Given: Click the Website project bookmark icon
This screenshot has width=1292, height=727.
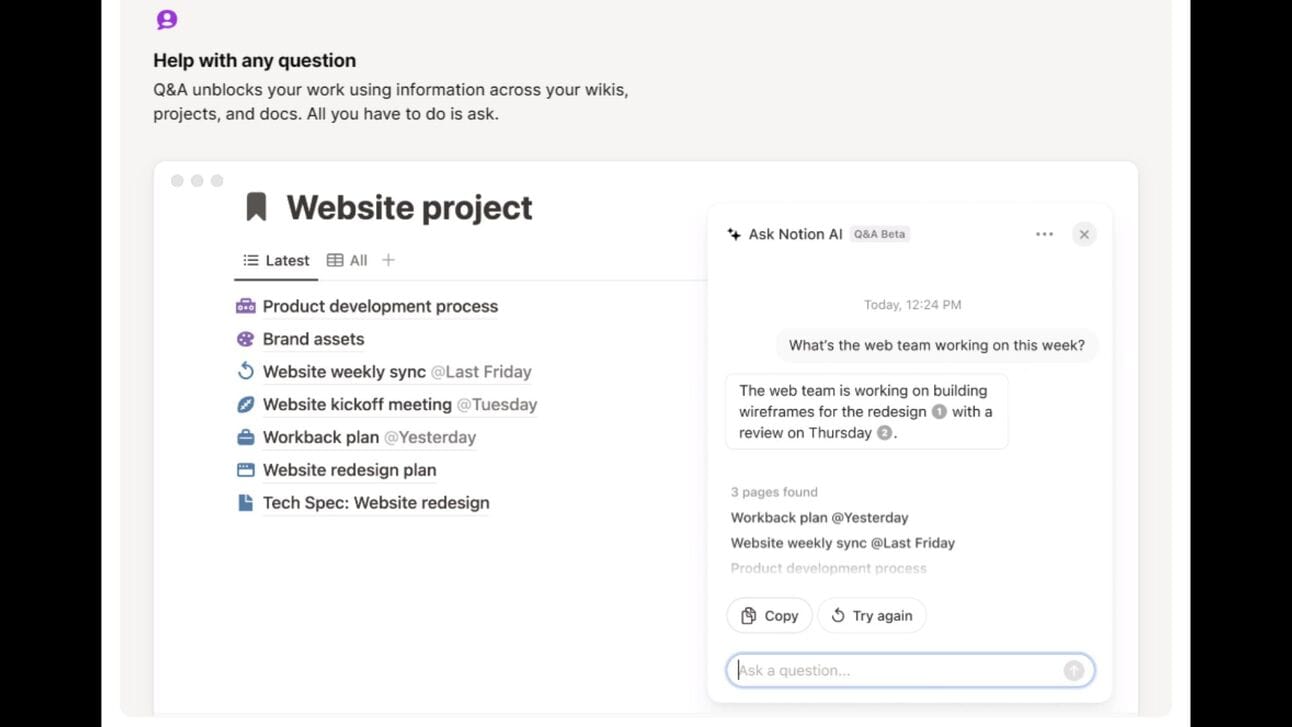Looking at the screenshot, I should pyautogui.click(x=256, y=207).
